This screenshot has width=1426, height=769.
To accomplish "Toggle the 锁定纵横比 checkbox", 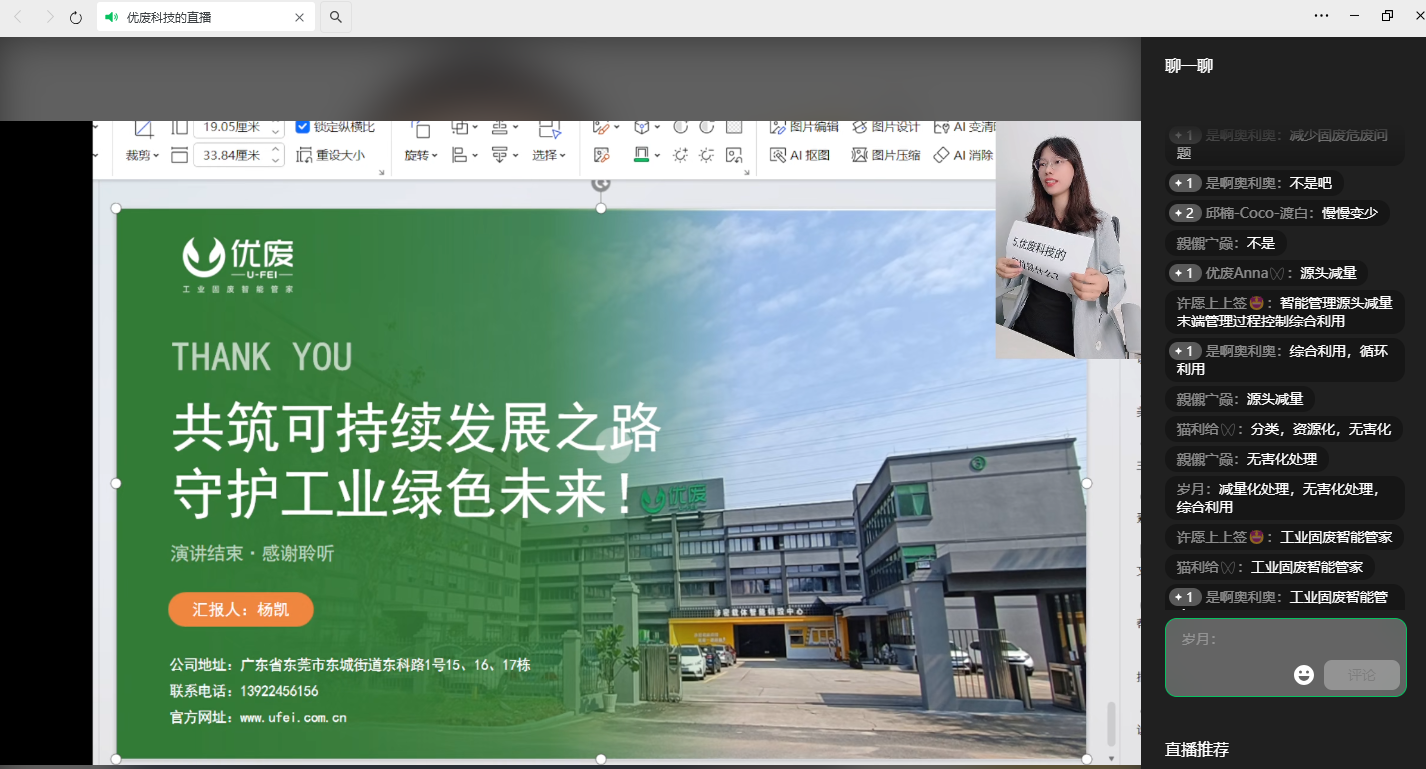I will click(303, 127).
